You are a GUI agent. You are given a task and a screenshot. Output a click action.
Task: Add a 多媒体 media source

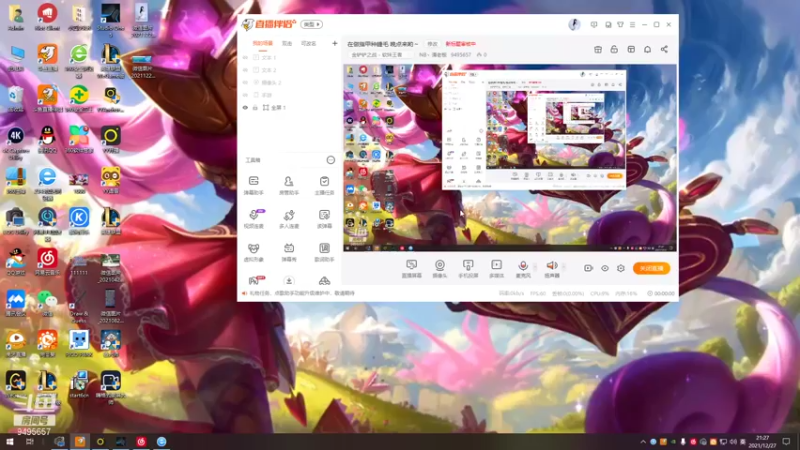(496, 268)
